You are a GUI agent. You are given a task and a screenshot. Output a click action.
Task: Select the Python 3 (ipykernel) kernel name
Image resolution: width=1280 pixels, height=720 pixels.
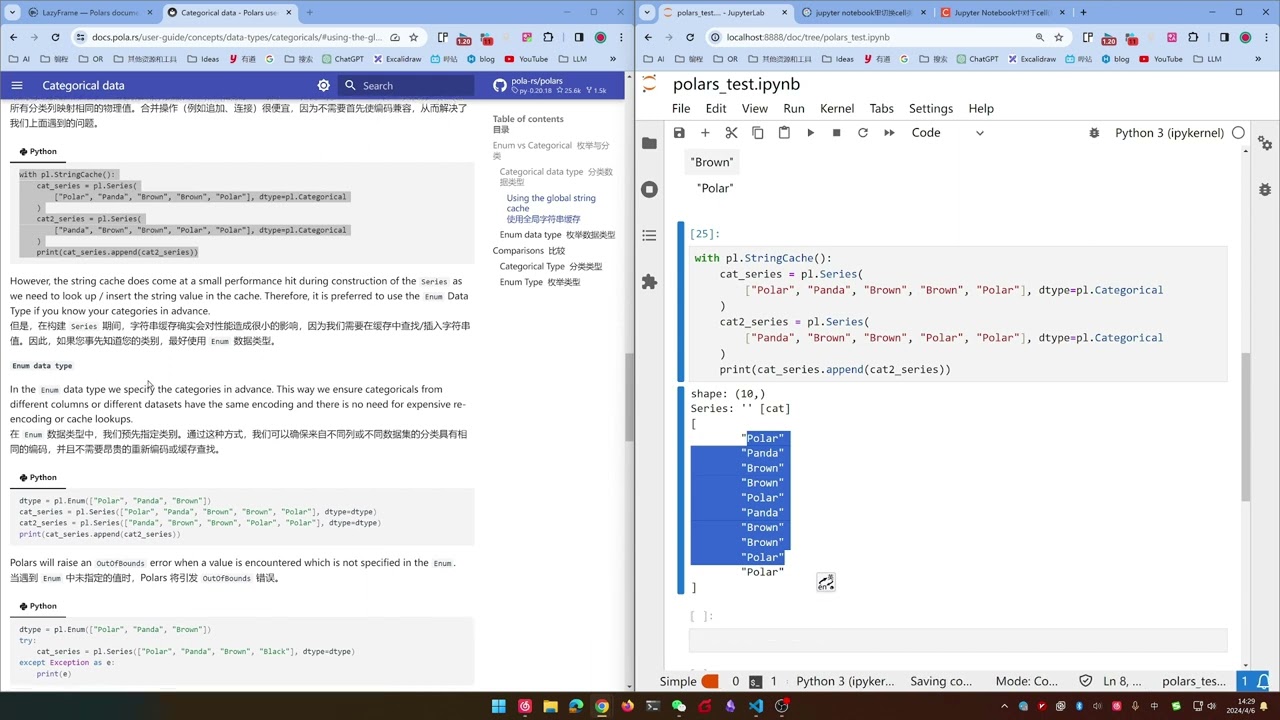point(1169,133)
